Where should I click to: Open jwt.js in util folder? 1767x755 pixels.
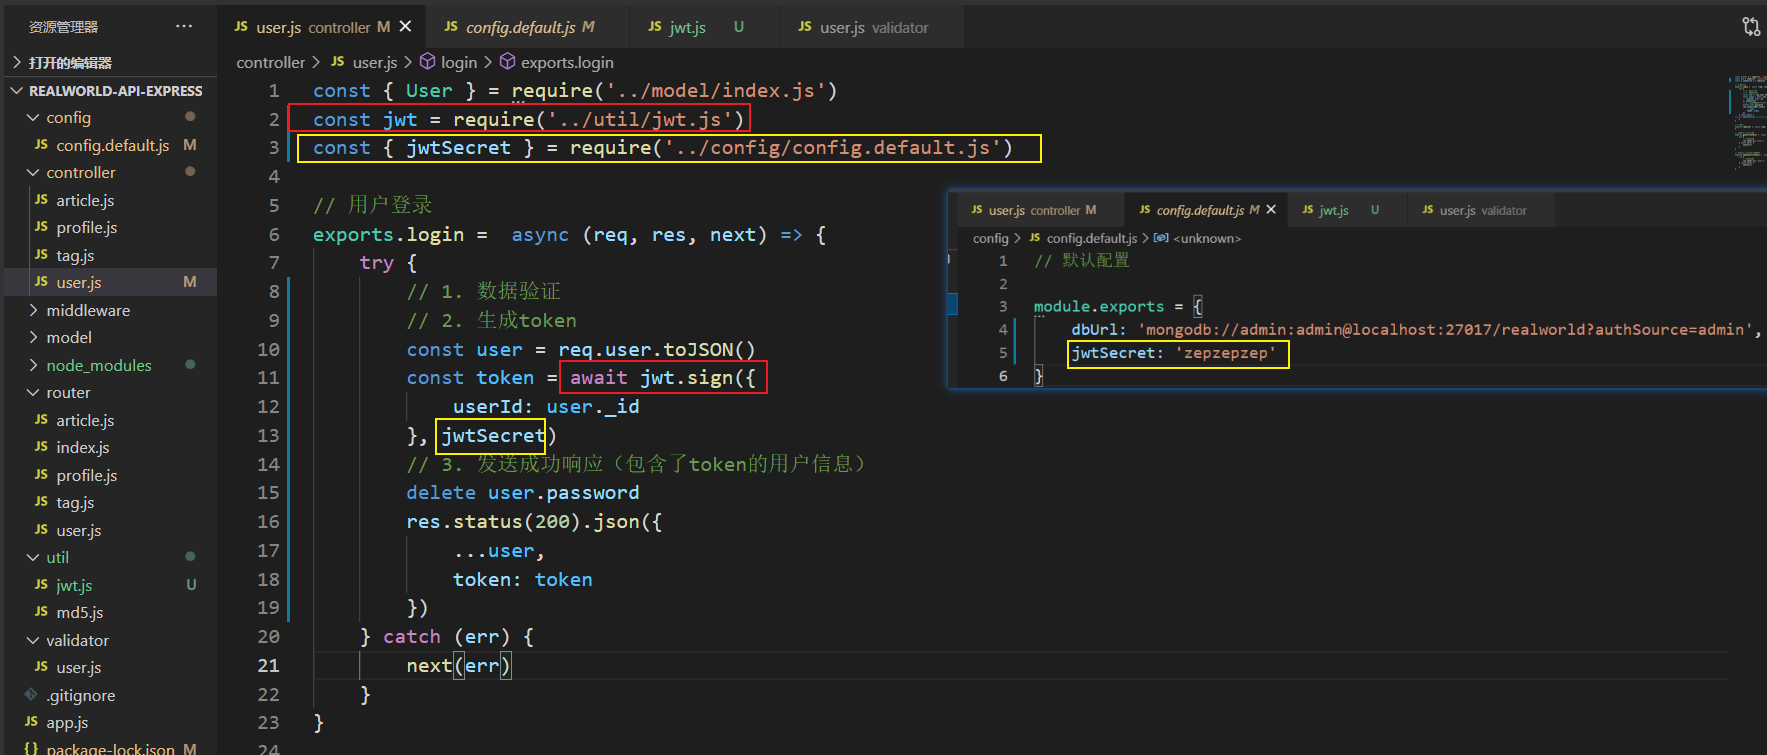click(74, 586)
